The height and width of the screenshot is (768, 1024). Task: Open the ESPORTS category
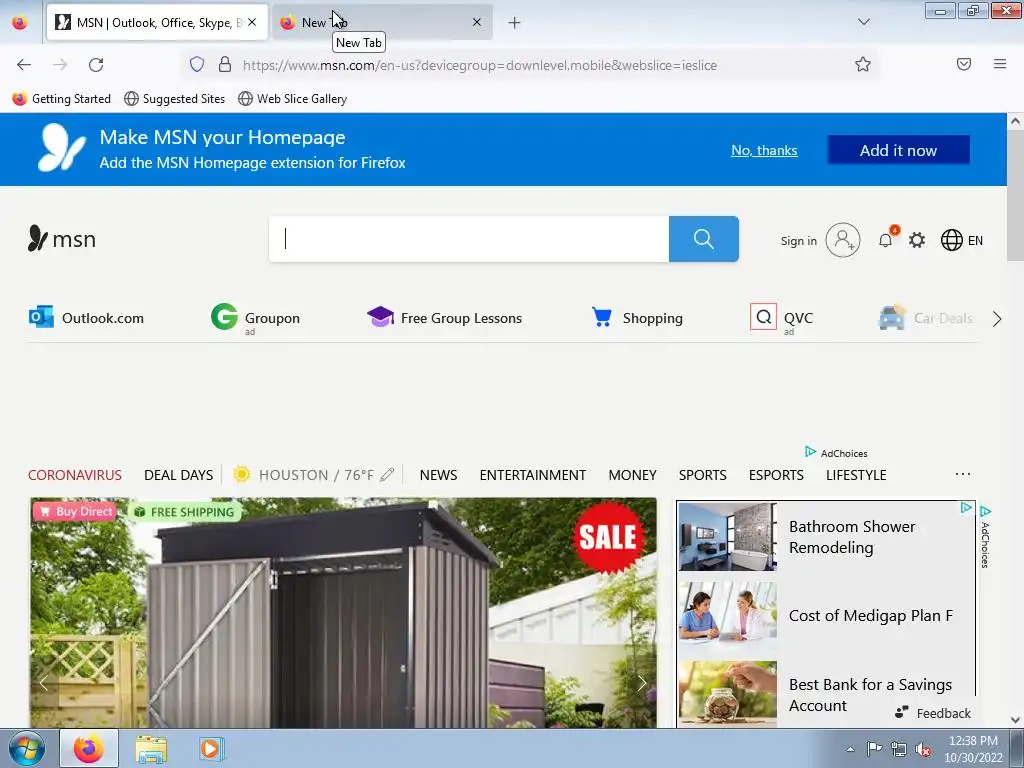[776, 475]
